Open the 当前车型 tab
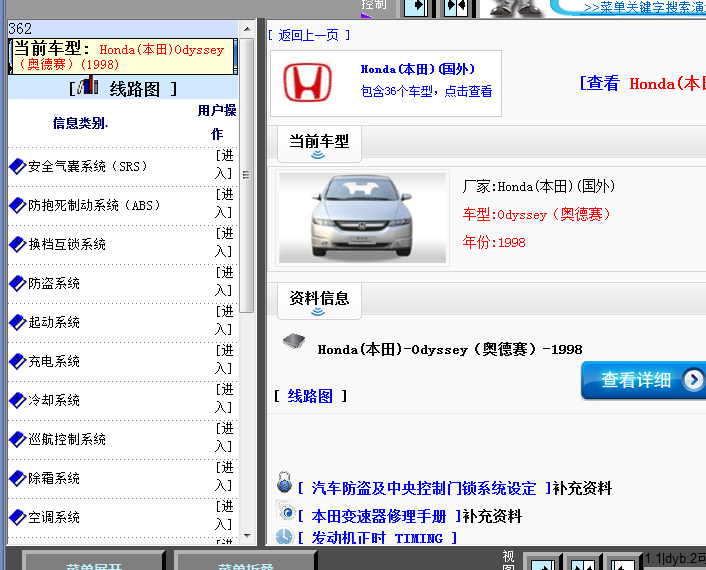 [319, 144]
